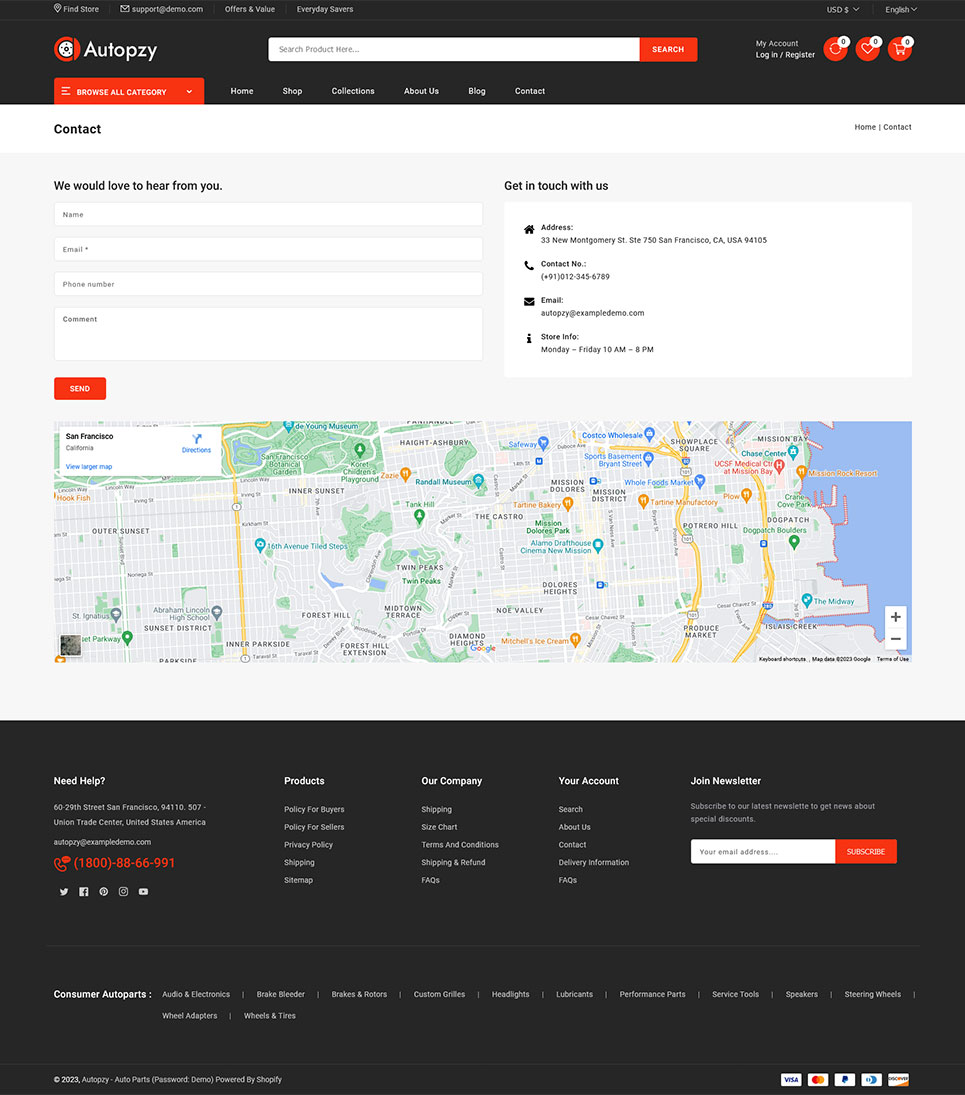Open the Collections menu item
The height and width of the screenshot is (1095, 965).
click(x=353, y=91)
